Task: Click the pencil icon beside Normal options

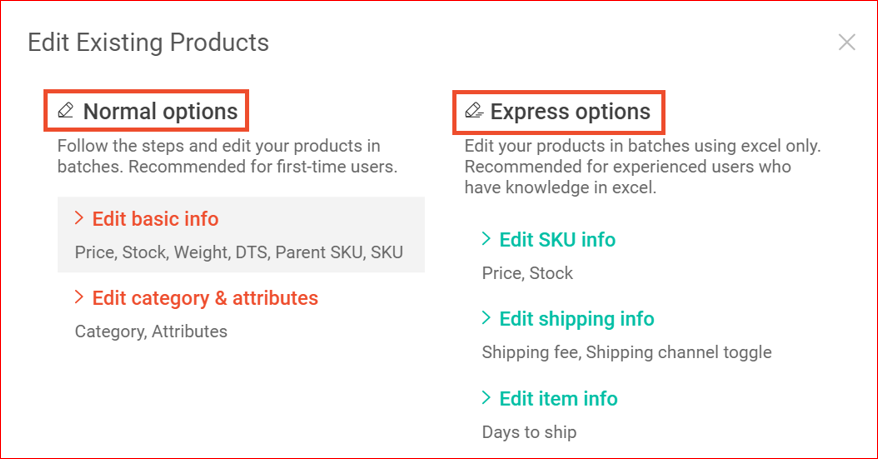Action: point(66,110)
